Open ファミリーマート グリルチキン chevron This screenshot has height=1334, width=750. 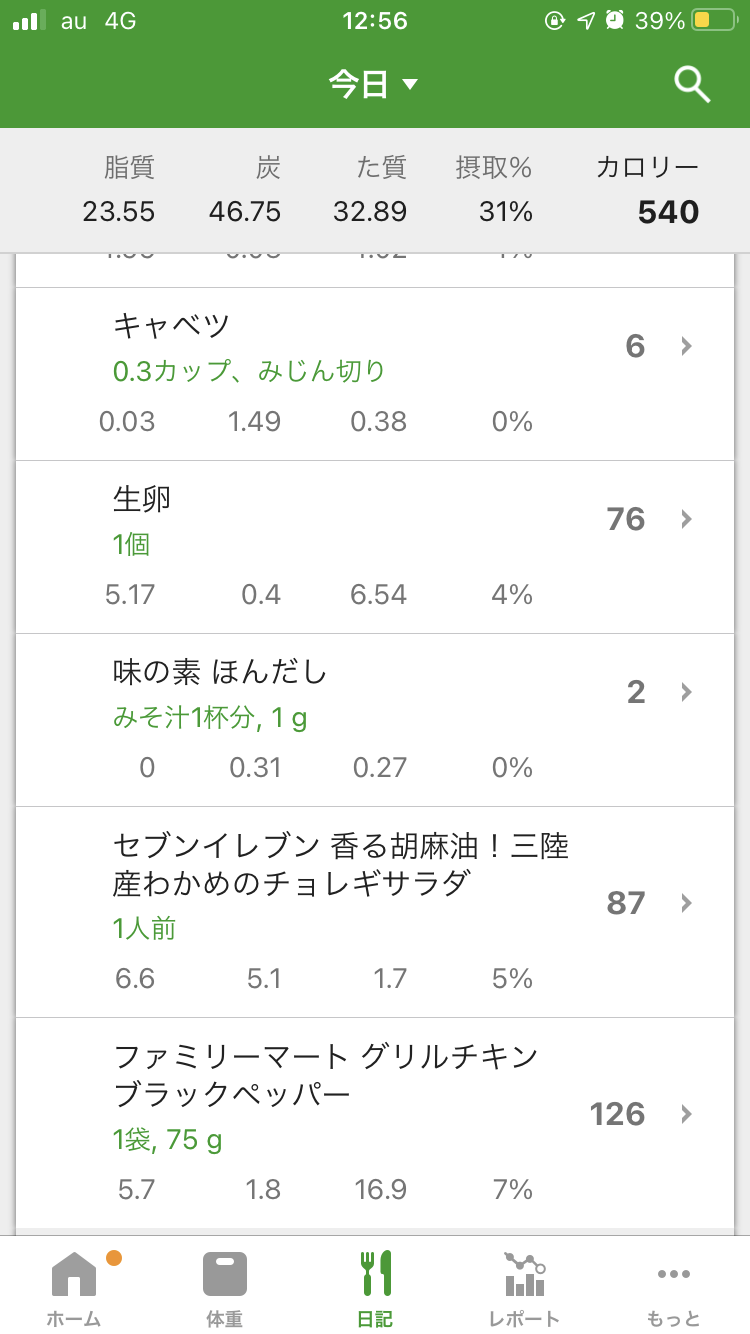686,1114
